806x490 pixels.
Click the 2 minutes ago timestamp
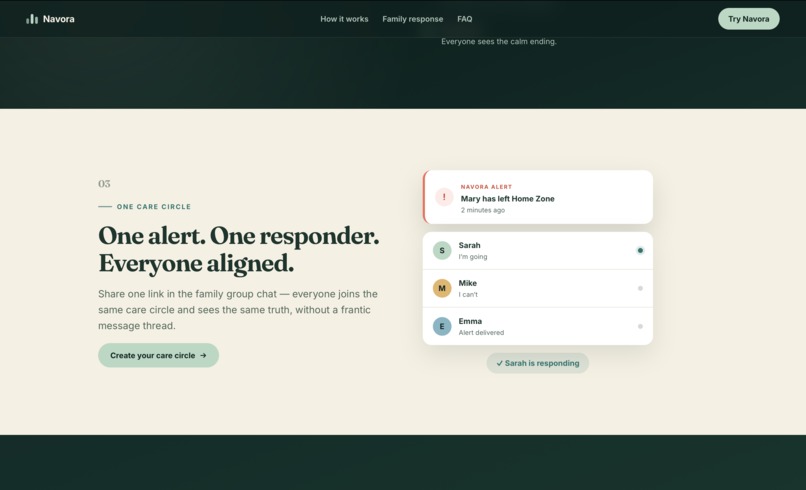[483, 210]
